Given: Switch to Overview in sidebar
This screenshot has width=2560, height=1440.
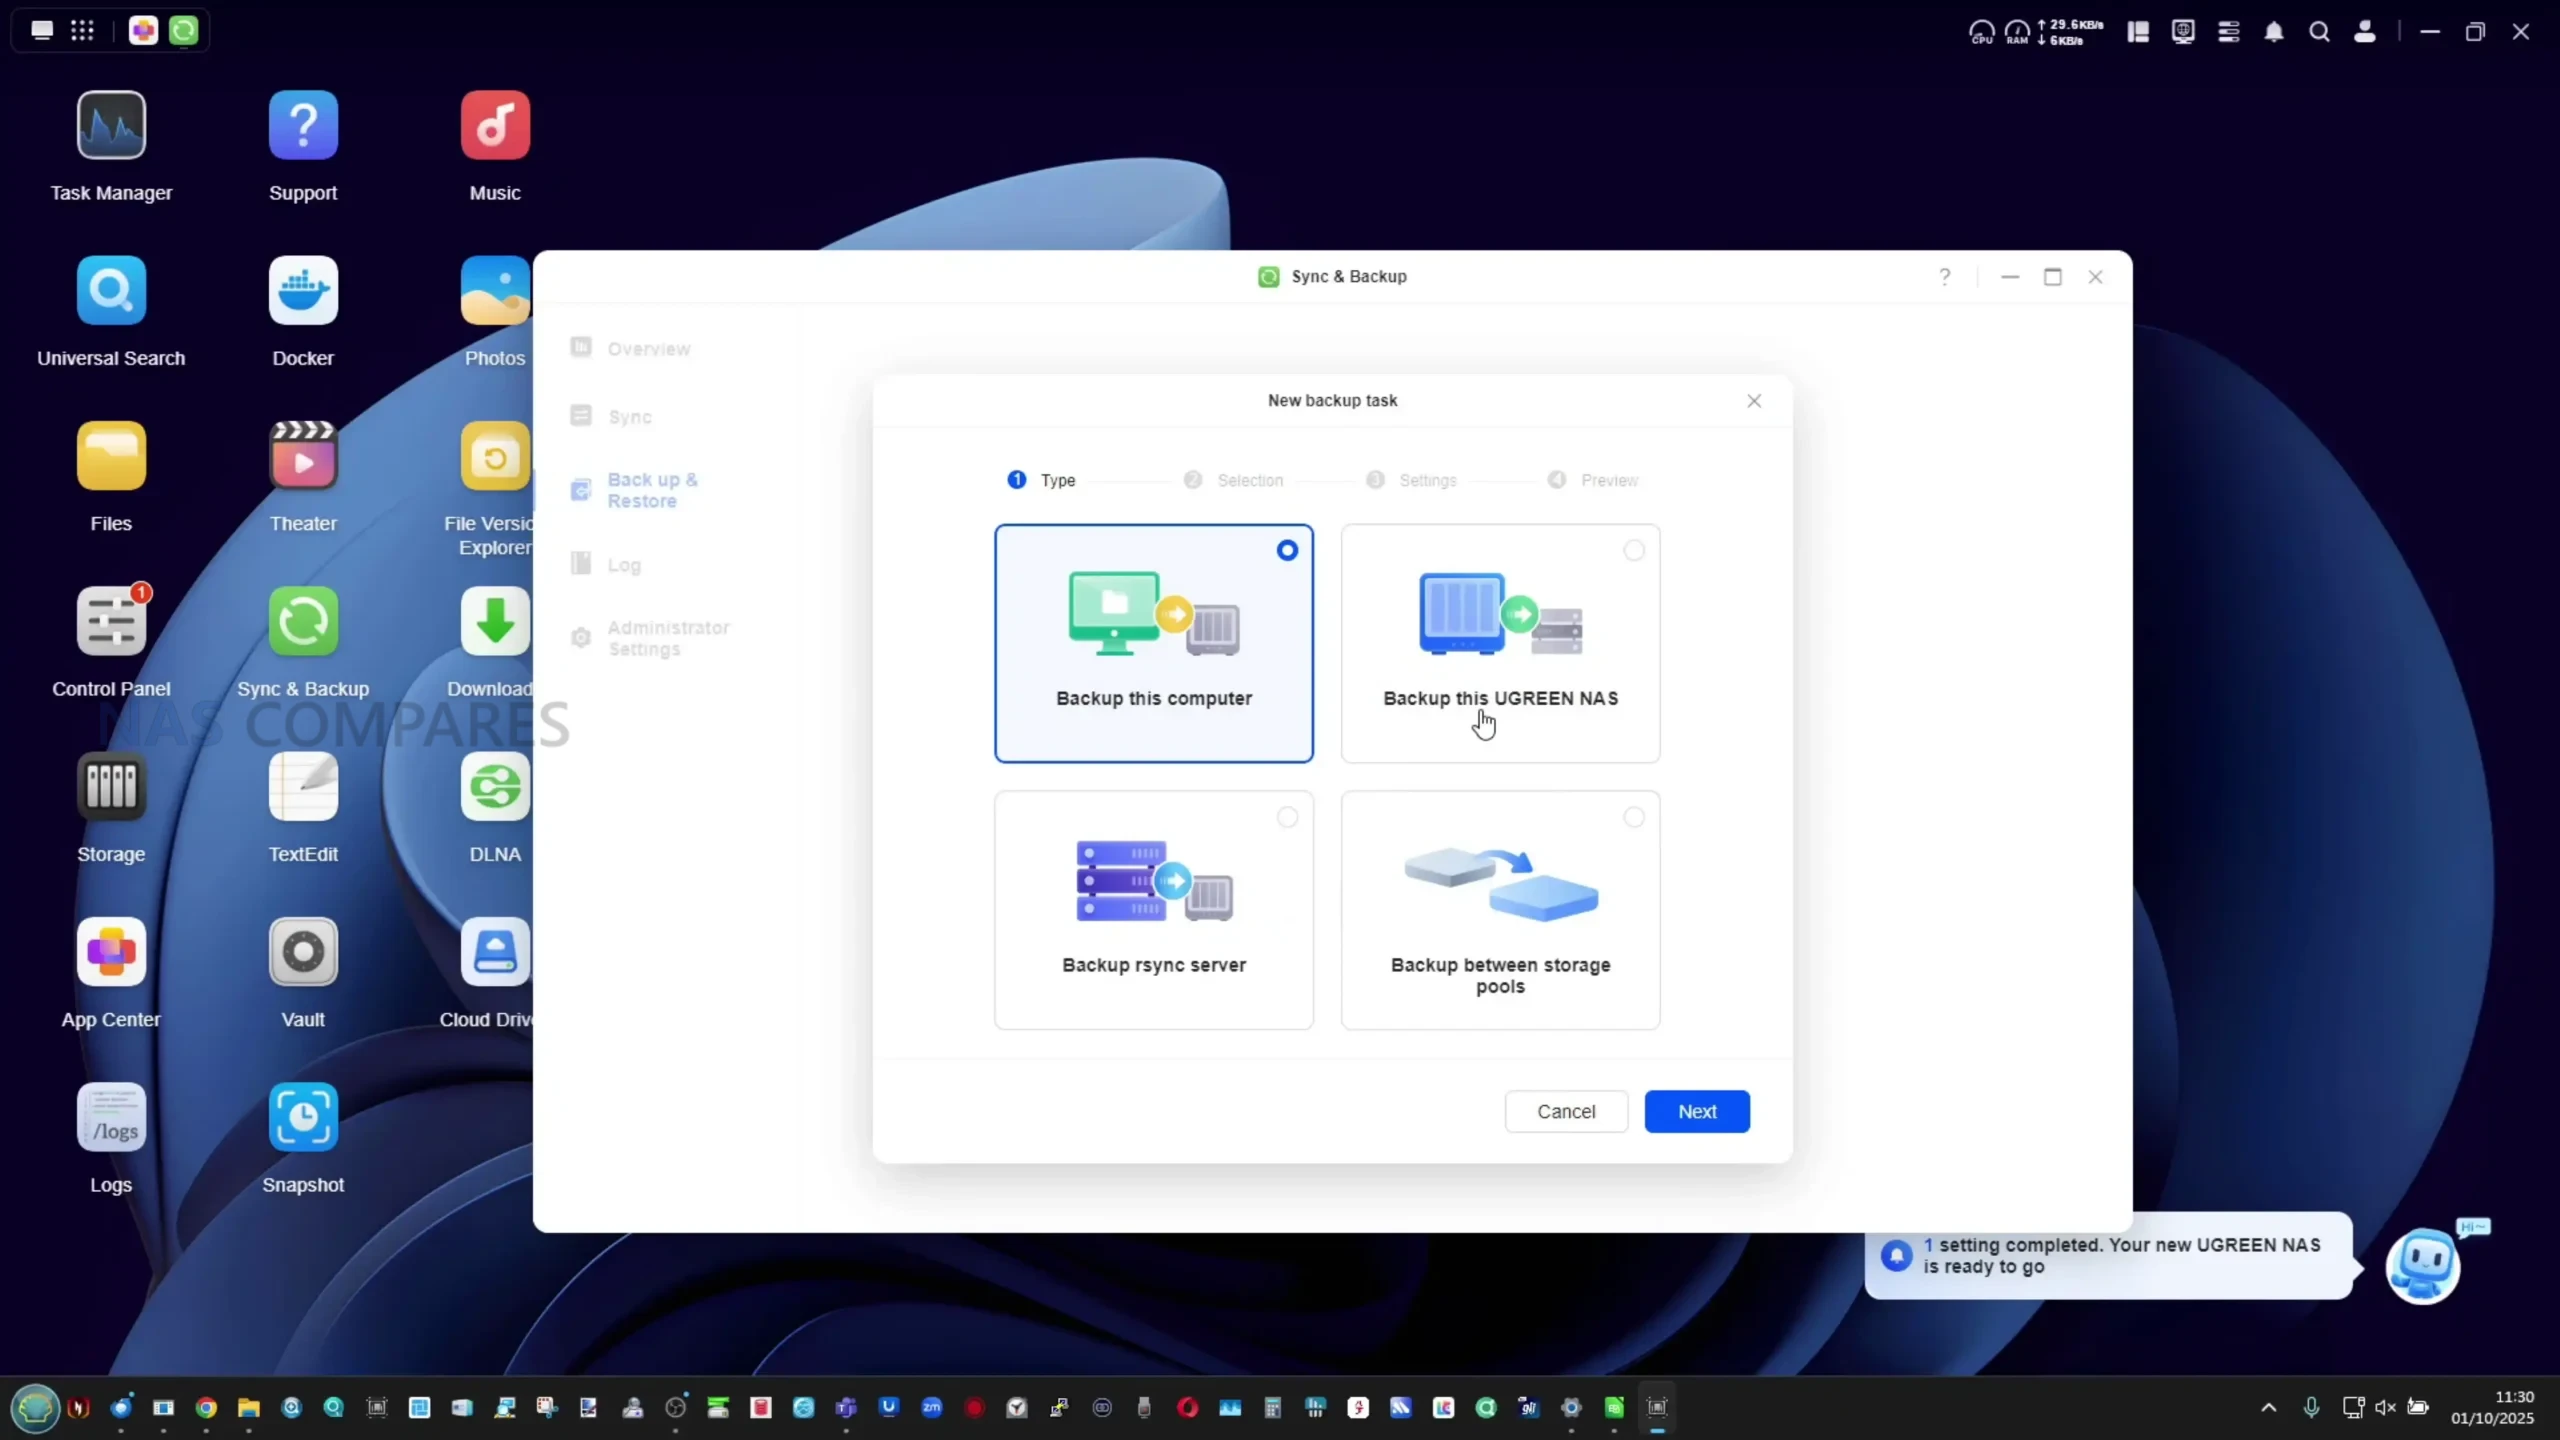Looking at the screenshot, I should [x=648, y=349].
